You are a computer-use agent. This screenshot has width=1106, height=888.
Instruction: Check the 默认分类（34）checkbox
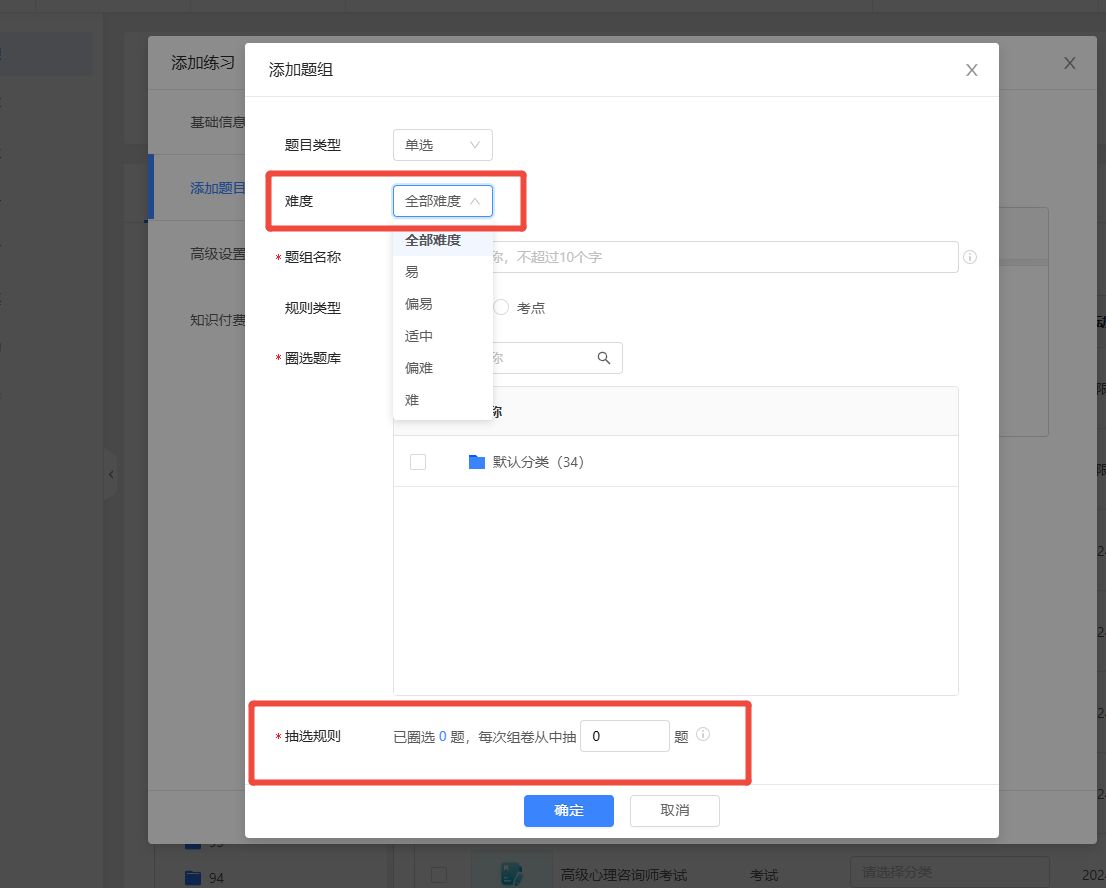tap(418, 462)
